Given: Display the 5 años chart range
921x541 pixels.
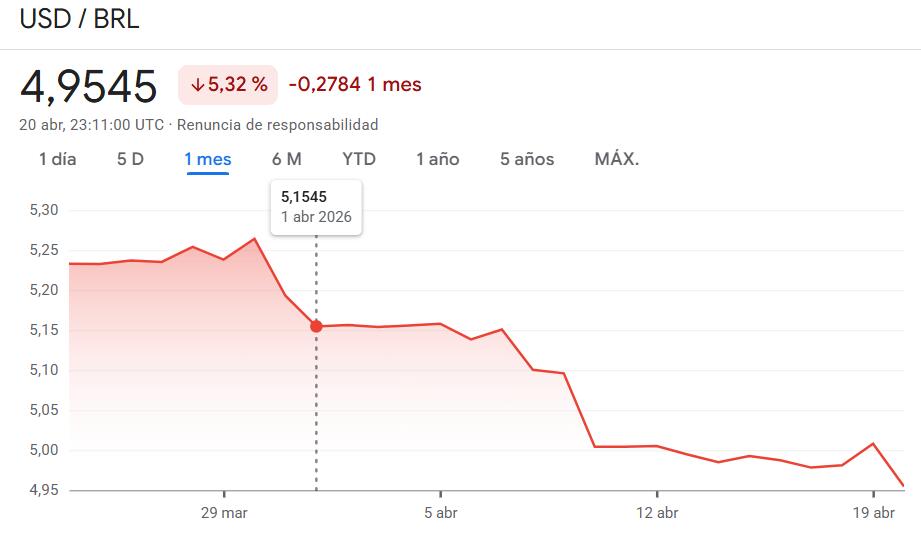Looking at the screenshot, I should pos(527,159).
